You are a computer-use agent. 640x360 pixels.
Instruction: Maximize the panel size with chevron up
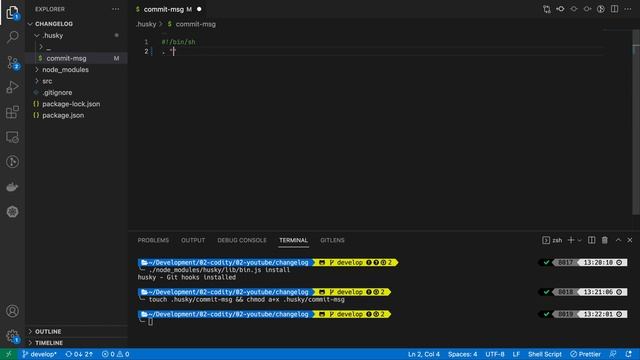tap(618, 240)
